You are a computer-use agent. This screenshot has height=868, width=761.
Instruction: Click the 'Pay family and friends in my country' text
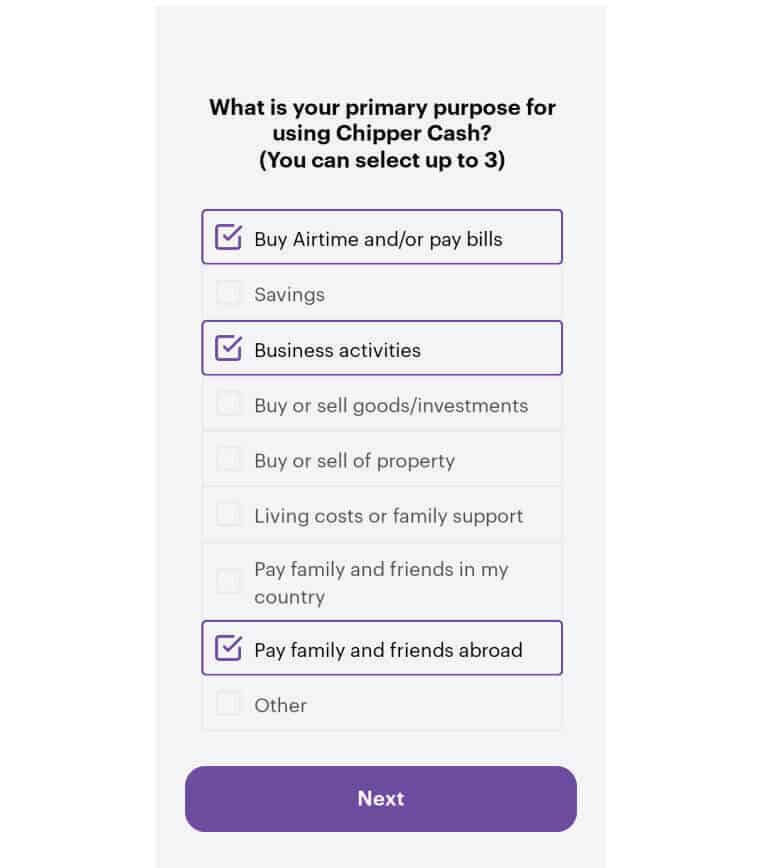pyautogui.click(x=381, y=582)
